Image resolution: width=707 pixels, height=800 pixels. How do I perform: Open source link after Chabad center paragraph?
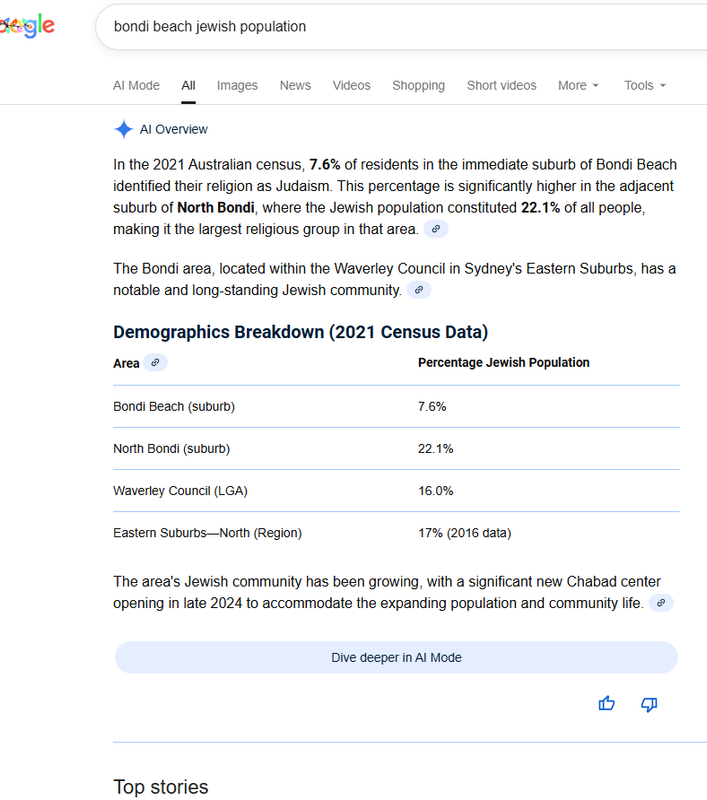[x=660, y=603]
